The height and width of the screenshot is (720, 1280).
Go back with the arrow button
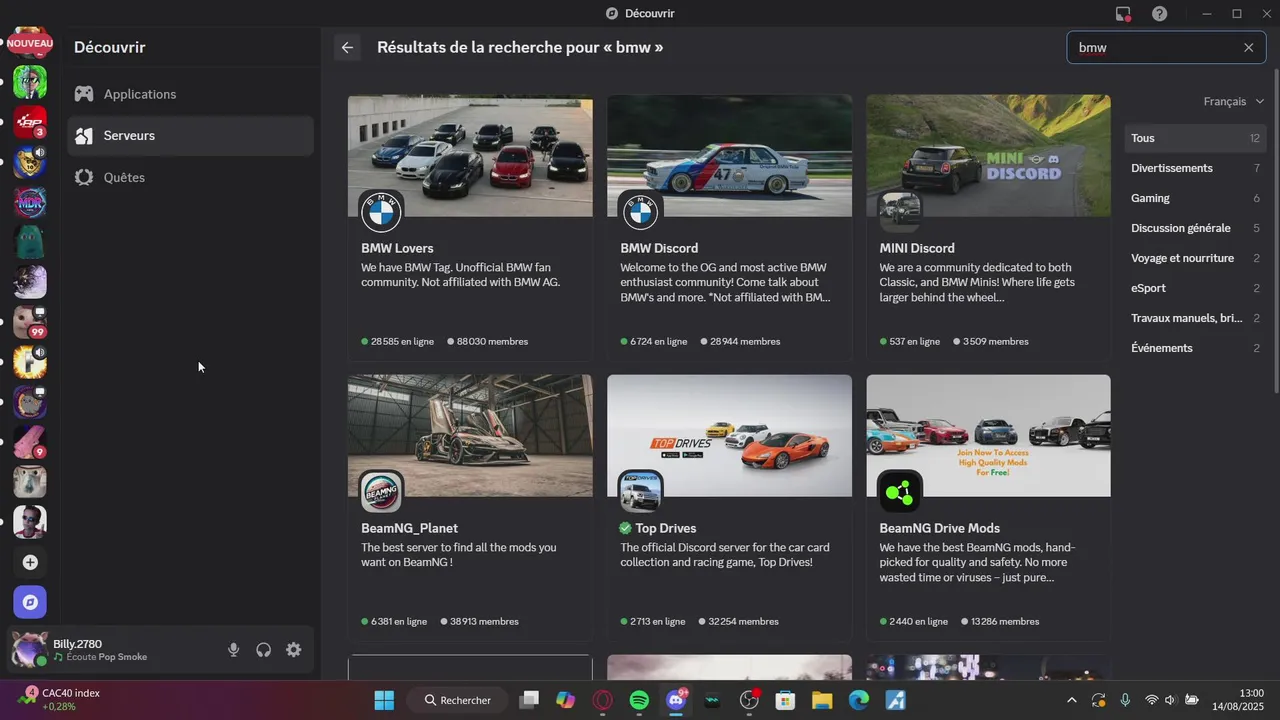coord(347,47)
